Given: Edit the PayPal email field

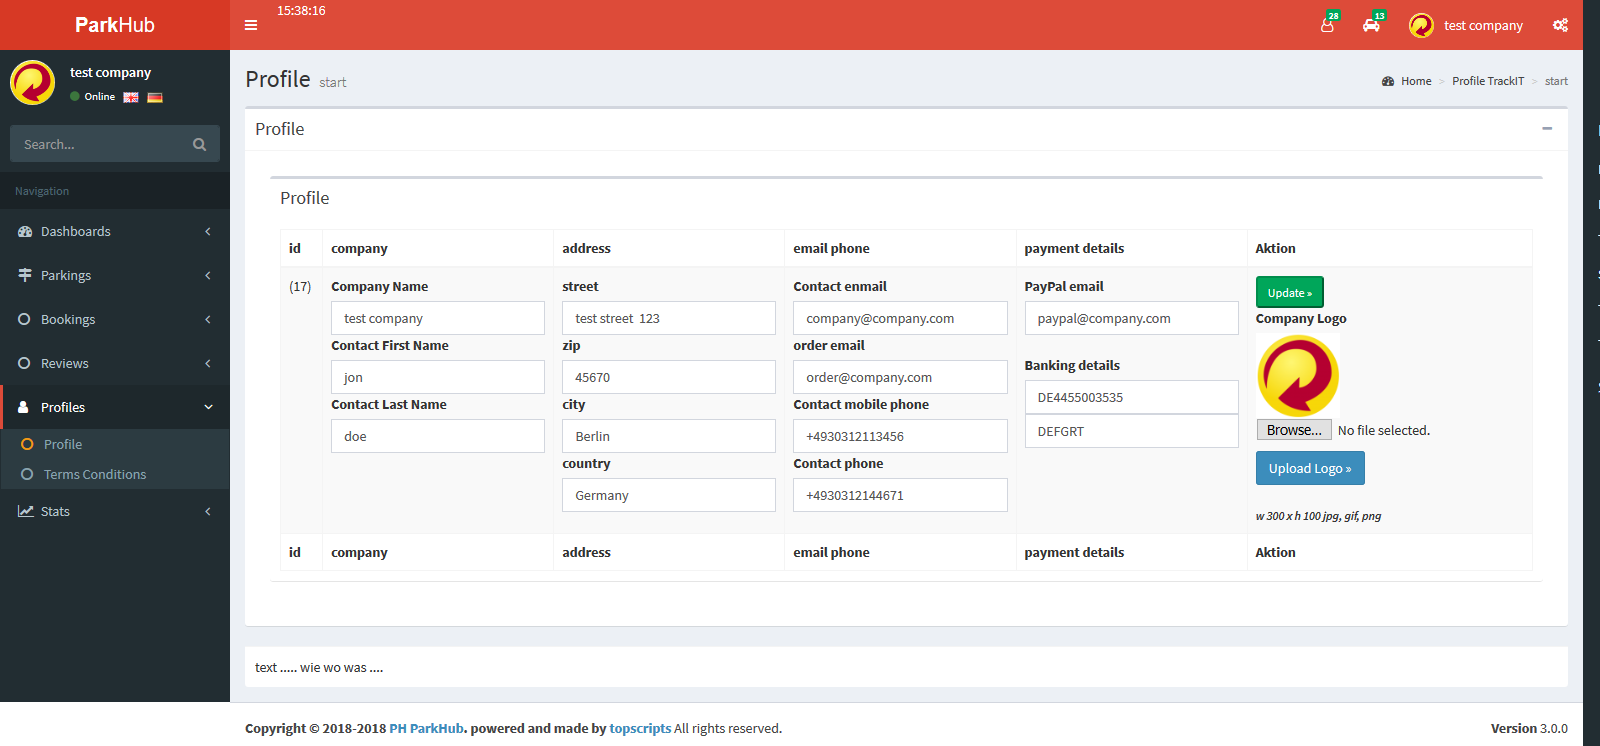Looking at the screenshot, I should tap(1131, 318).
